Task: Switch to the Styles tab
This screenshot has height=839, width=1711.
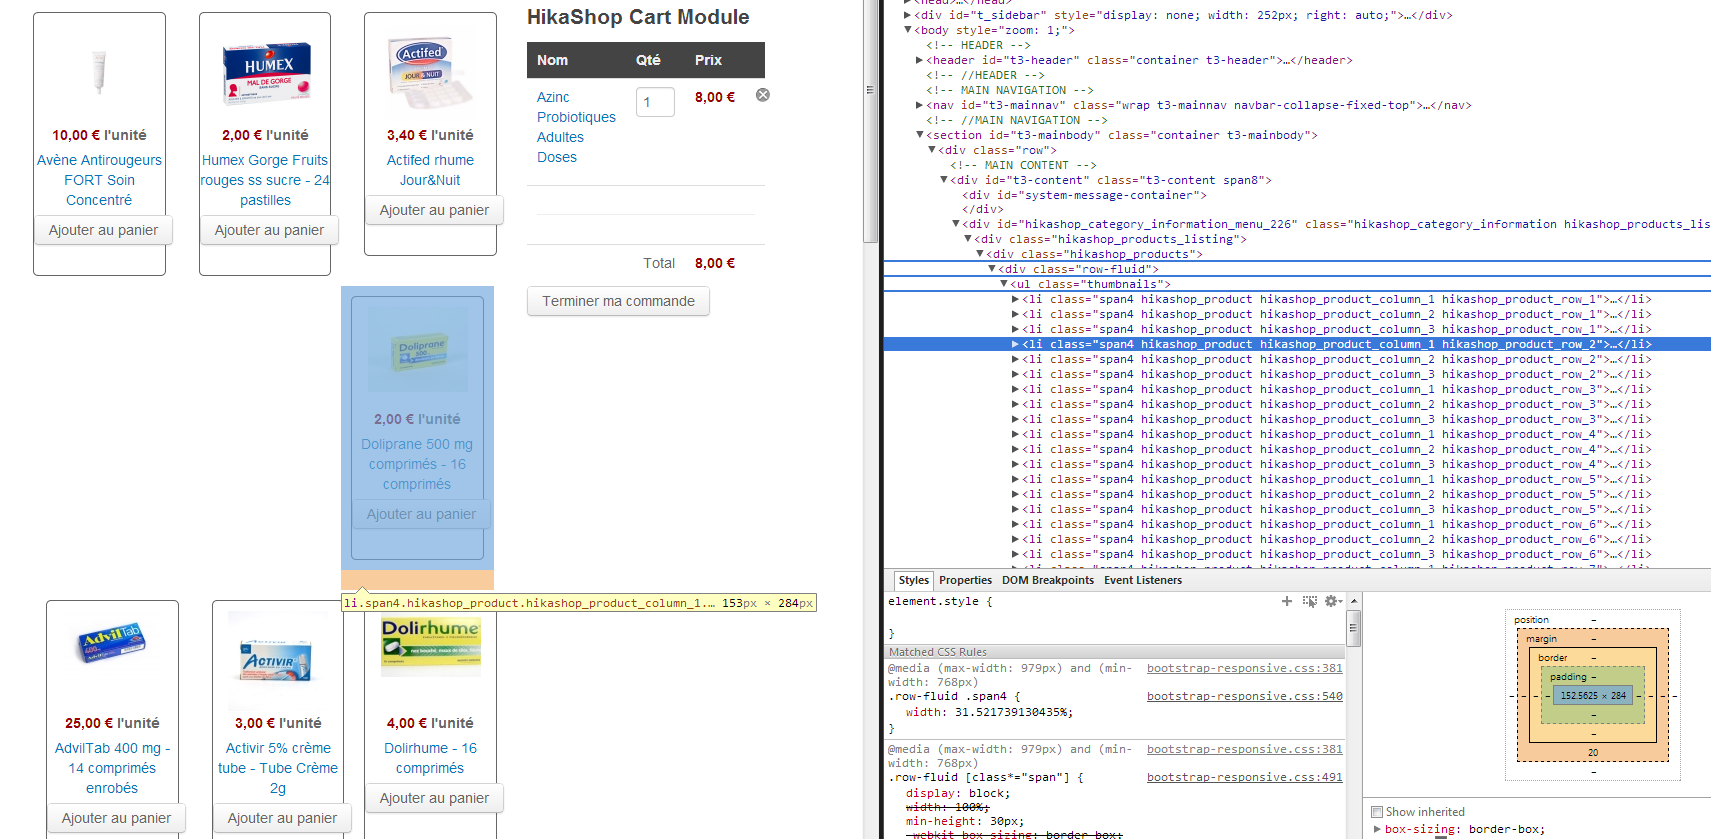Action: [913, 580]
